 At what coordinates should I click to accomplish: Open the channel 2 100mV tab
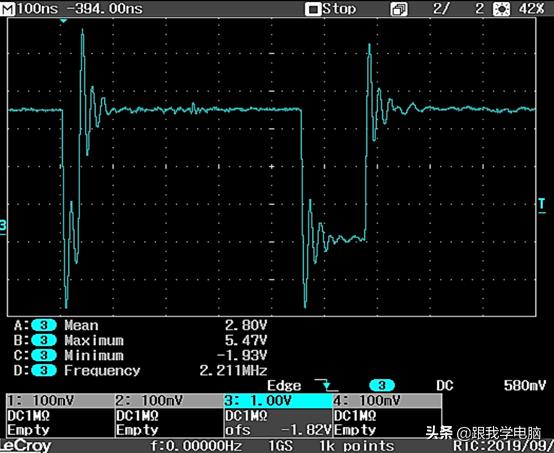tap(170, 401)
